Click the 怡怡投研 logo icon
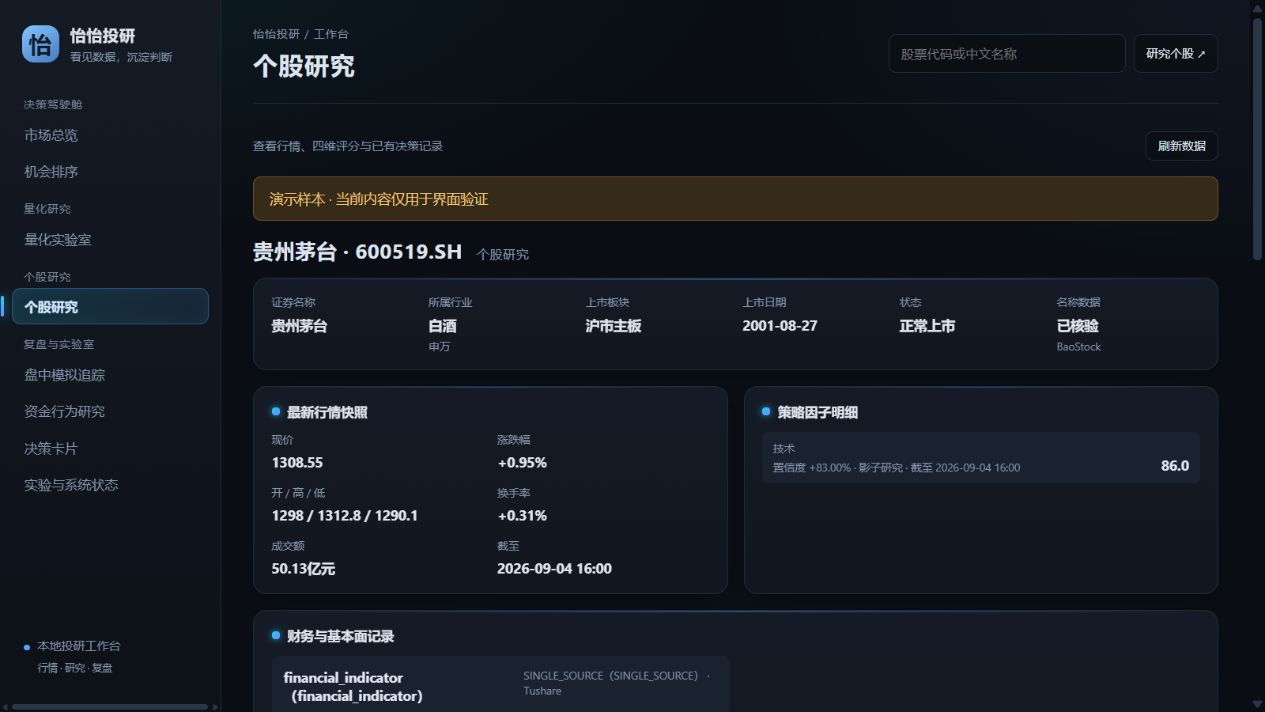 tap(40, 44)
